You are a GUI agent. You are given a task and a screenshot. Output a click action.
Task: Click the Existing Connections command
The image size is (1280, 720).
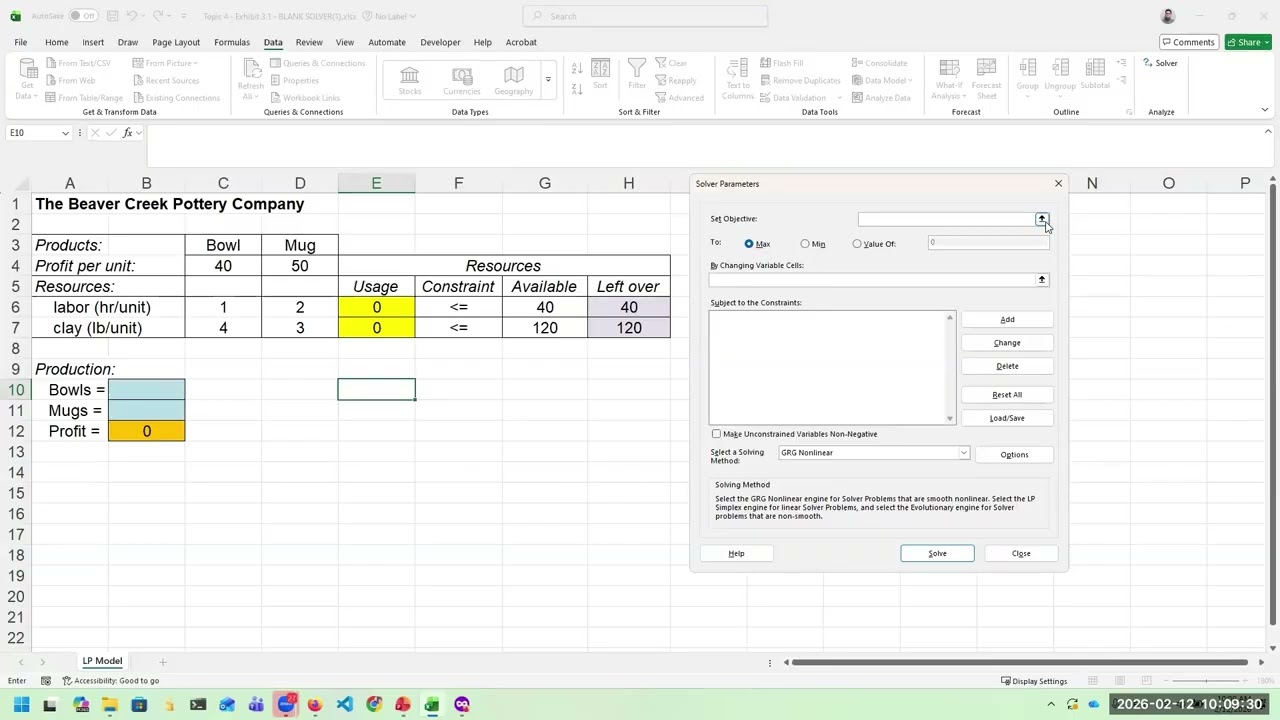point(175,98)
